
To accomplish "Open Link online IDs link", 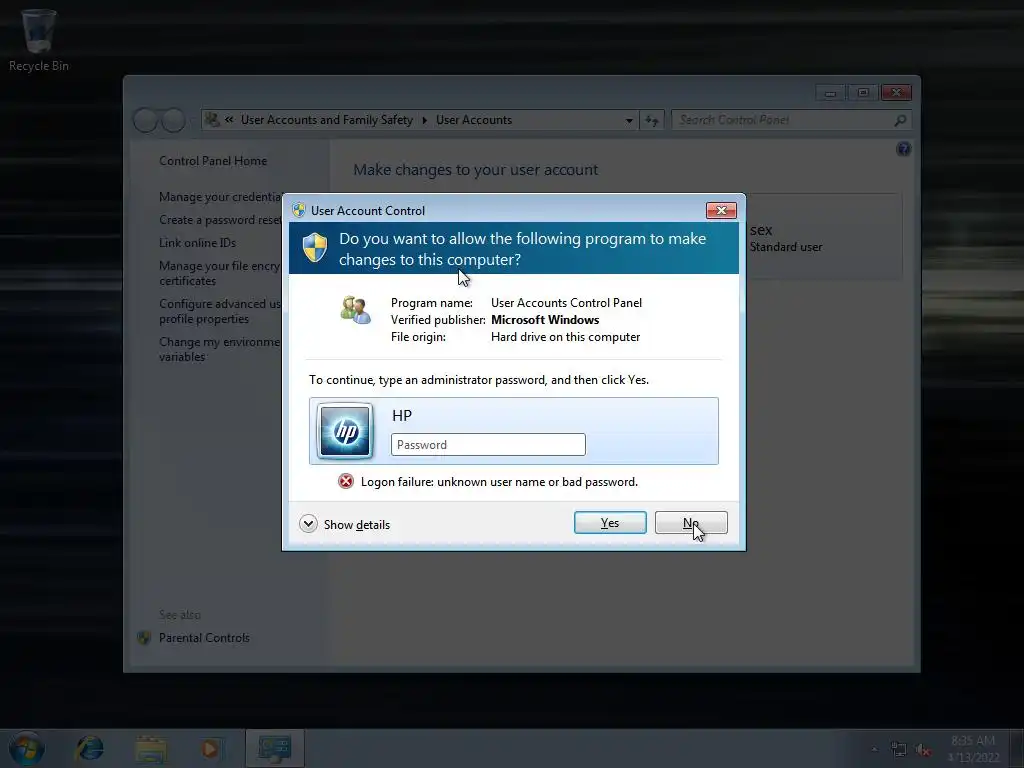I will [197, 243].
